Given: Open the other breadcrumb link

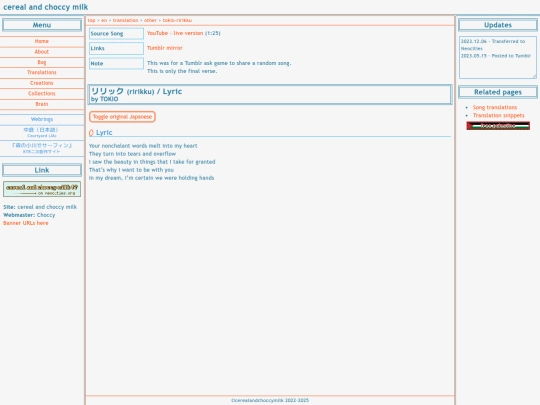Looking at the screenshot, I should (x=150, y=20).
